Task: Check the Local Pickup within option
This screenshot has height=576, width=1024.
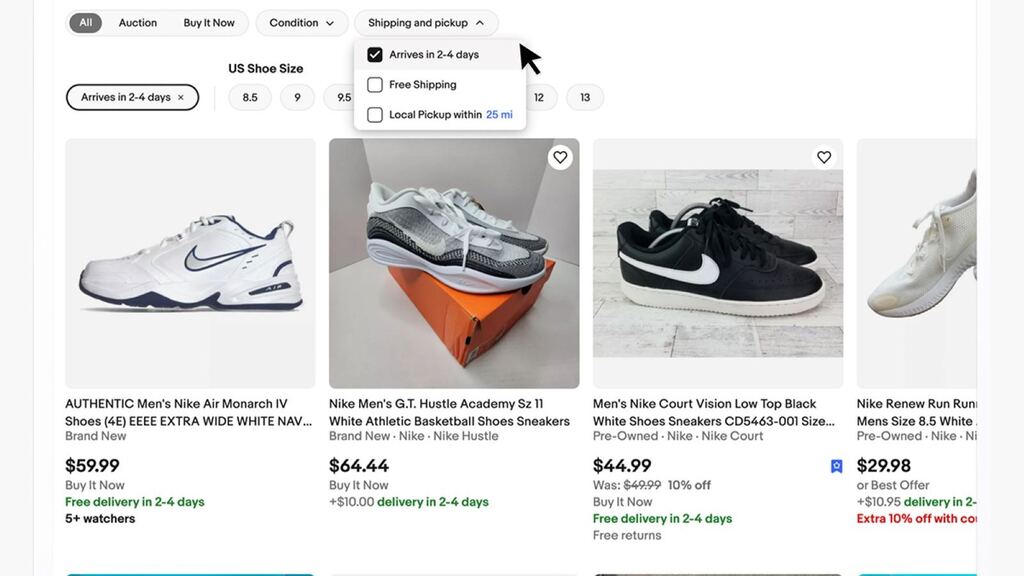Action: tap(375, 115)
